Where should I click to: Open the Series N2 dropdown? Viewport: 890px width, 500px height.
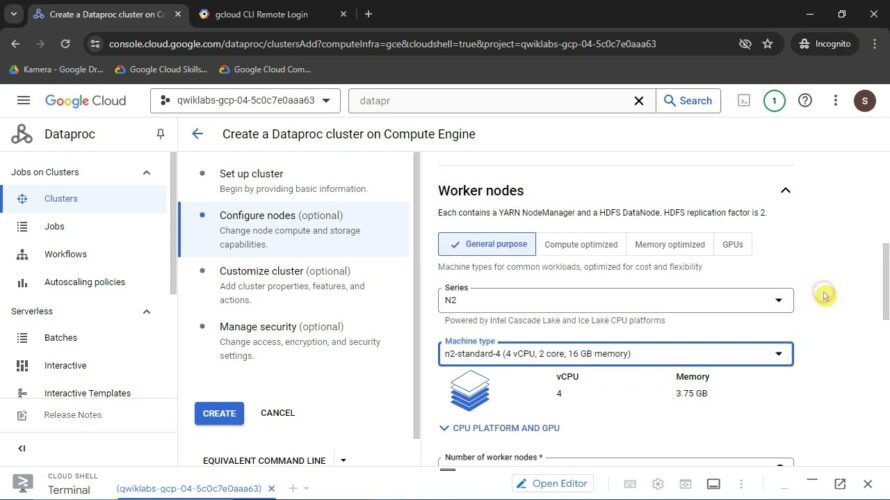615,300
